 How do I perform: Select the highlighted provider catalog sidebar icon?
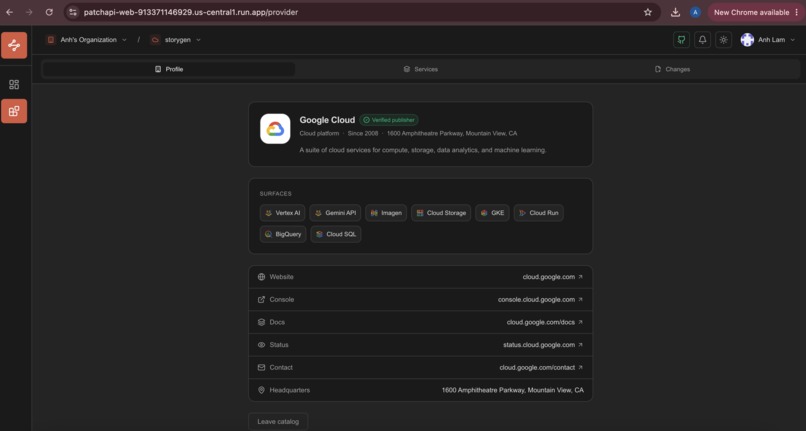(14, 111)
